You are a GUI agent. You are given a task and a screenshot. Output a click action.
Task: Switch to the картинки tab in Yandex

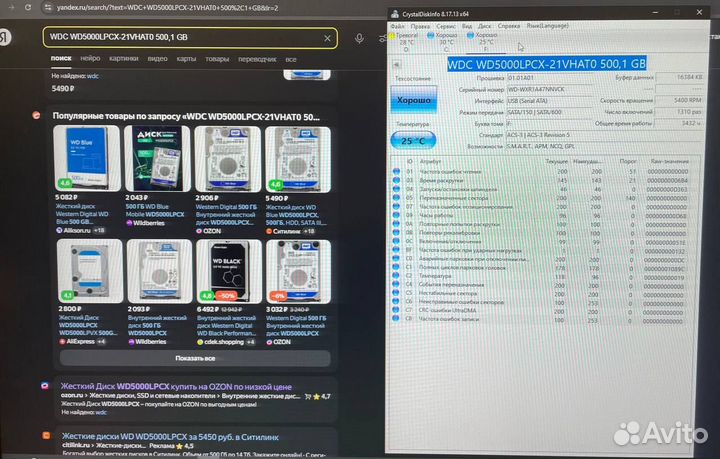click(124, 58)
